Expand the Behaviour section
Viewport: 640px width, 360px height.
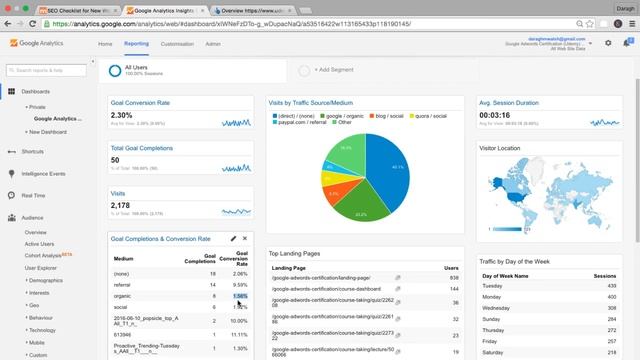39,318
